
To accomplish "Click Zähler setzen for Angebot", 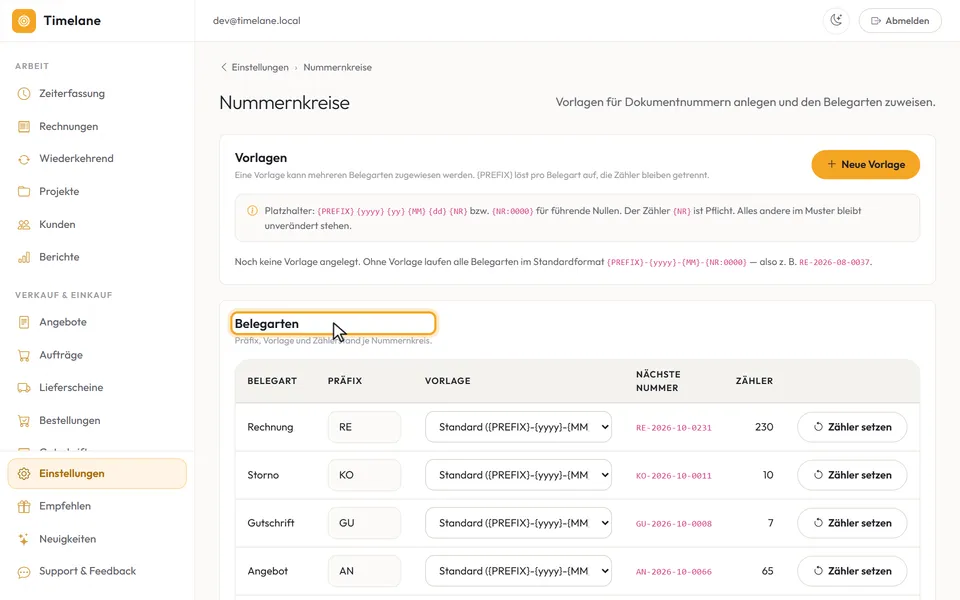I will tap(852, 571).
